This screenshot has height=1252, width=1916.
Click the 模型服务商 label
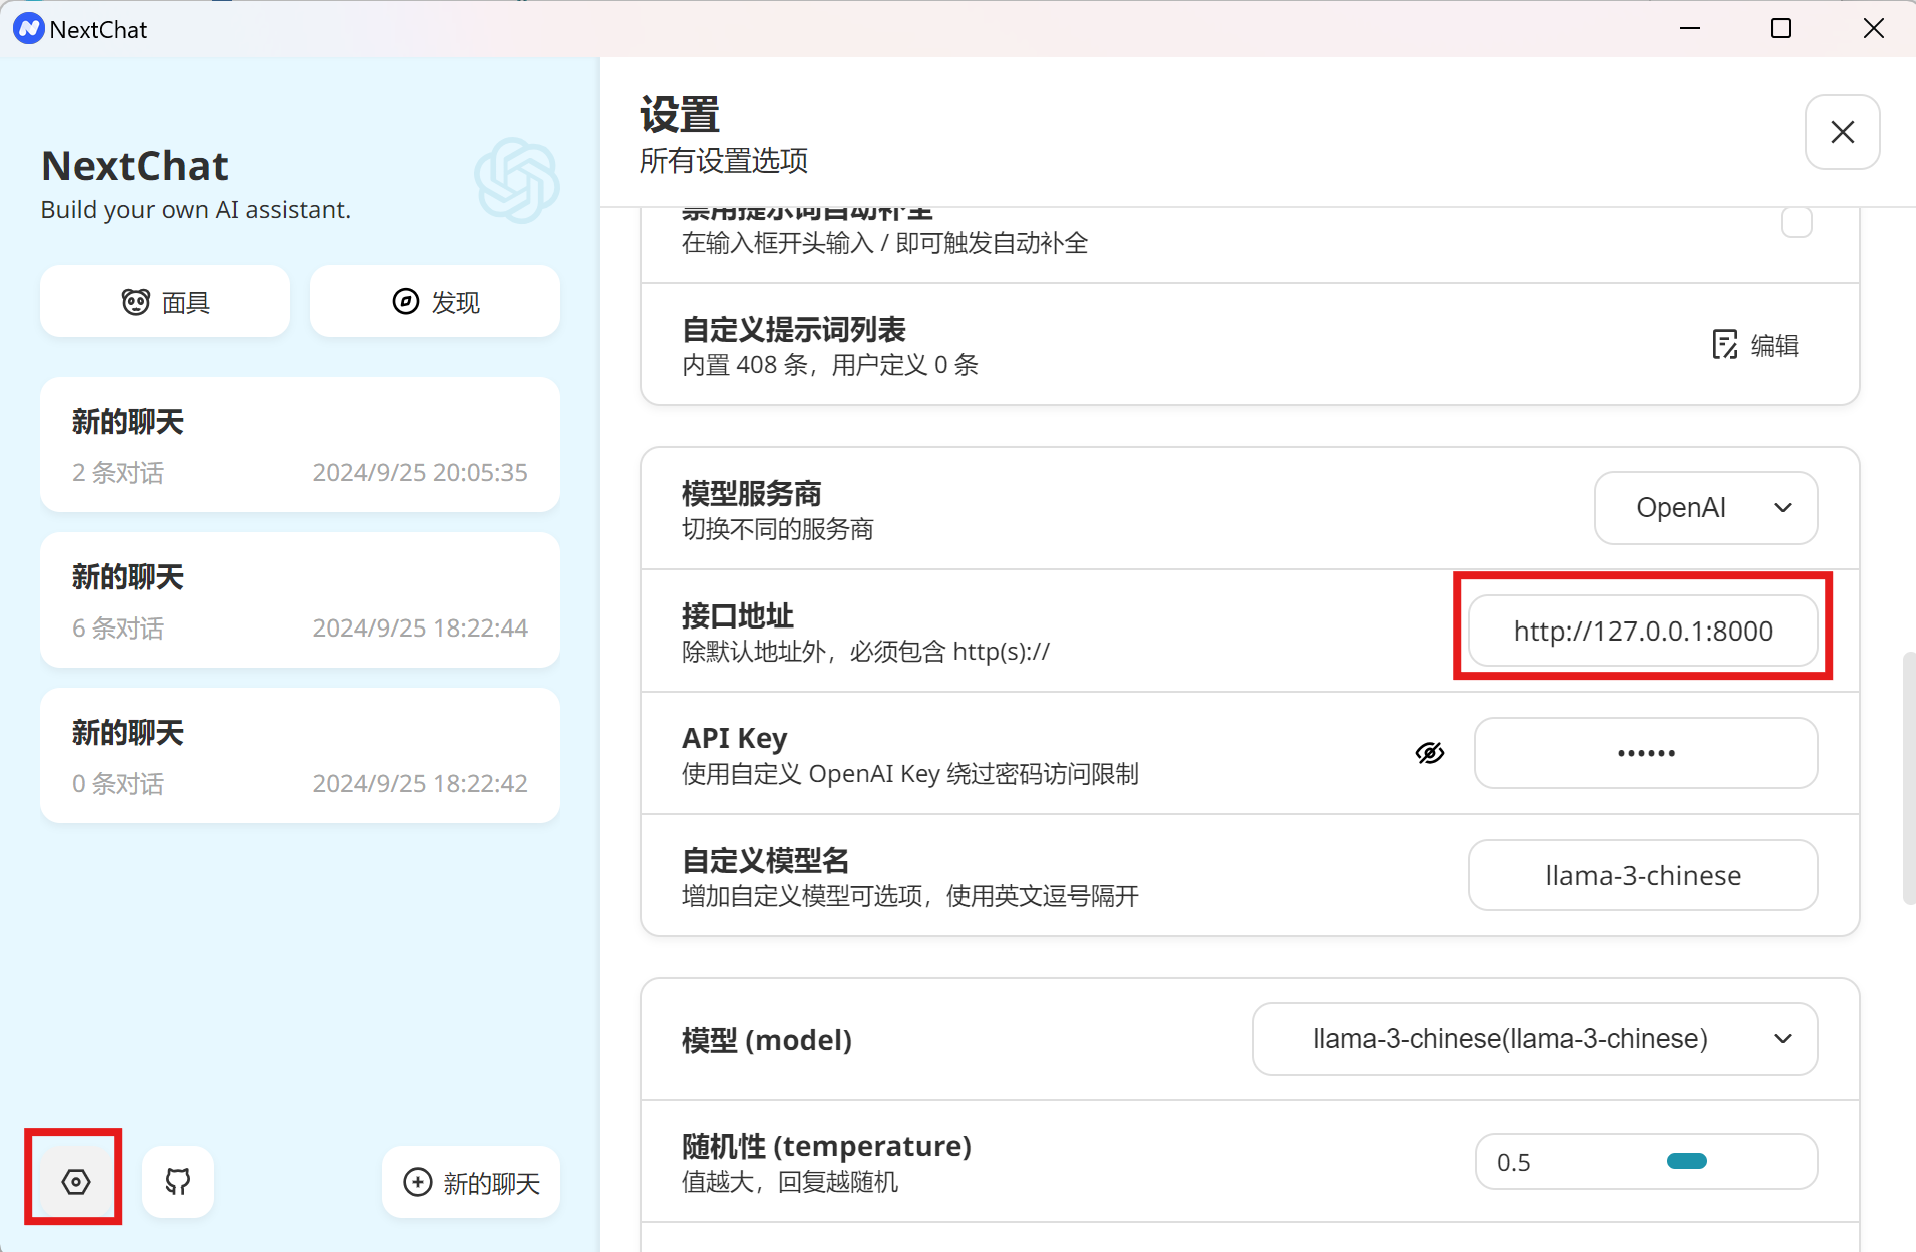tap(752, 494)
